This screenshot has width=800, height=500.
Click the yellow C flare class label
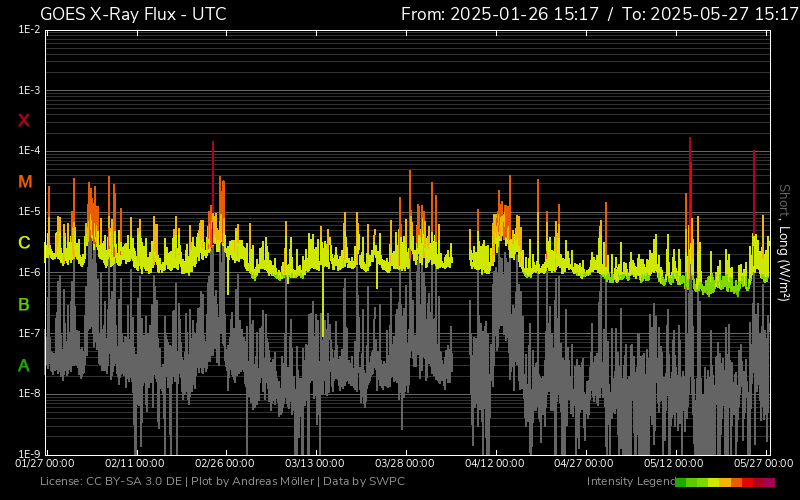click(x=24, y=243)
